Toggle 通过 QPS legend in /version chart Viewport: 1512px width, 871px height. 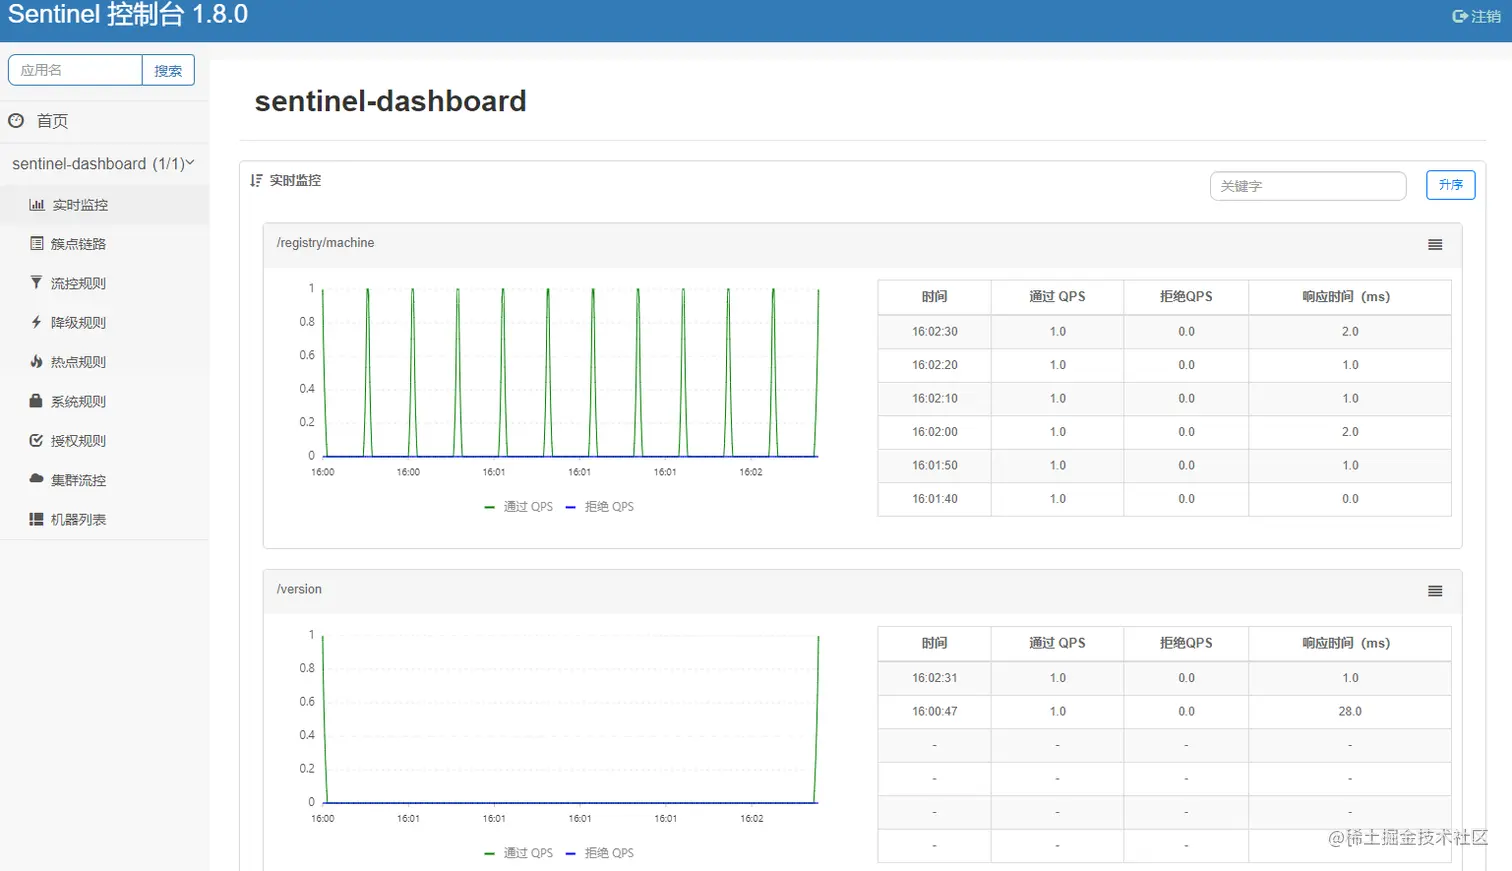[518, 853]
